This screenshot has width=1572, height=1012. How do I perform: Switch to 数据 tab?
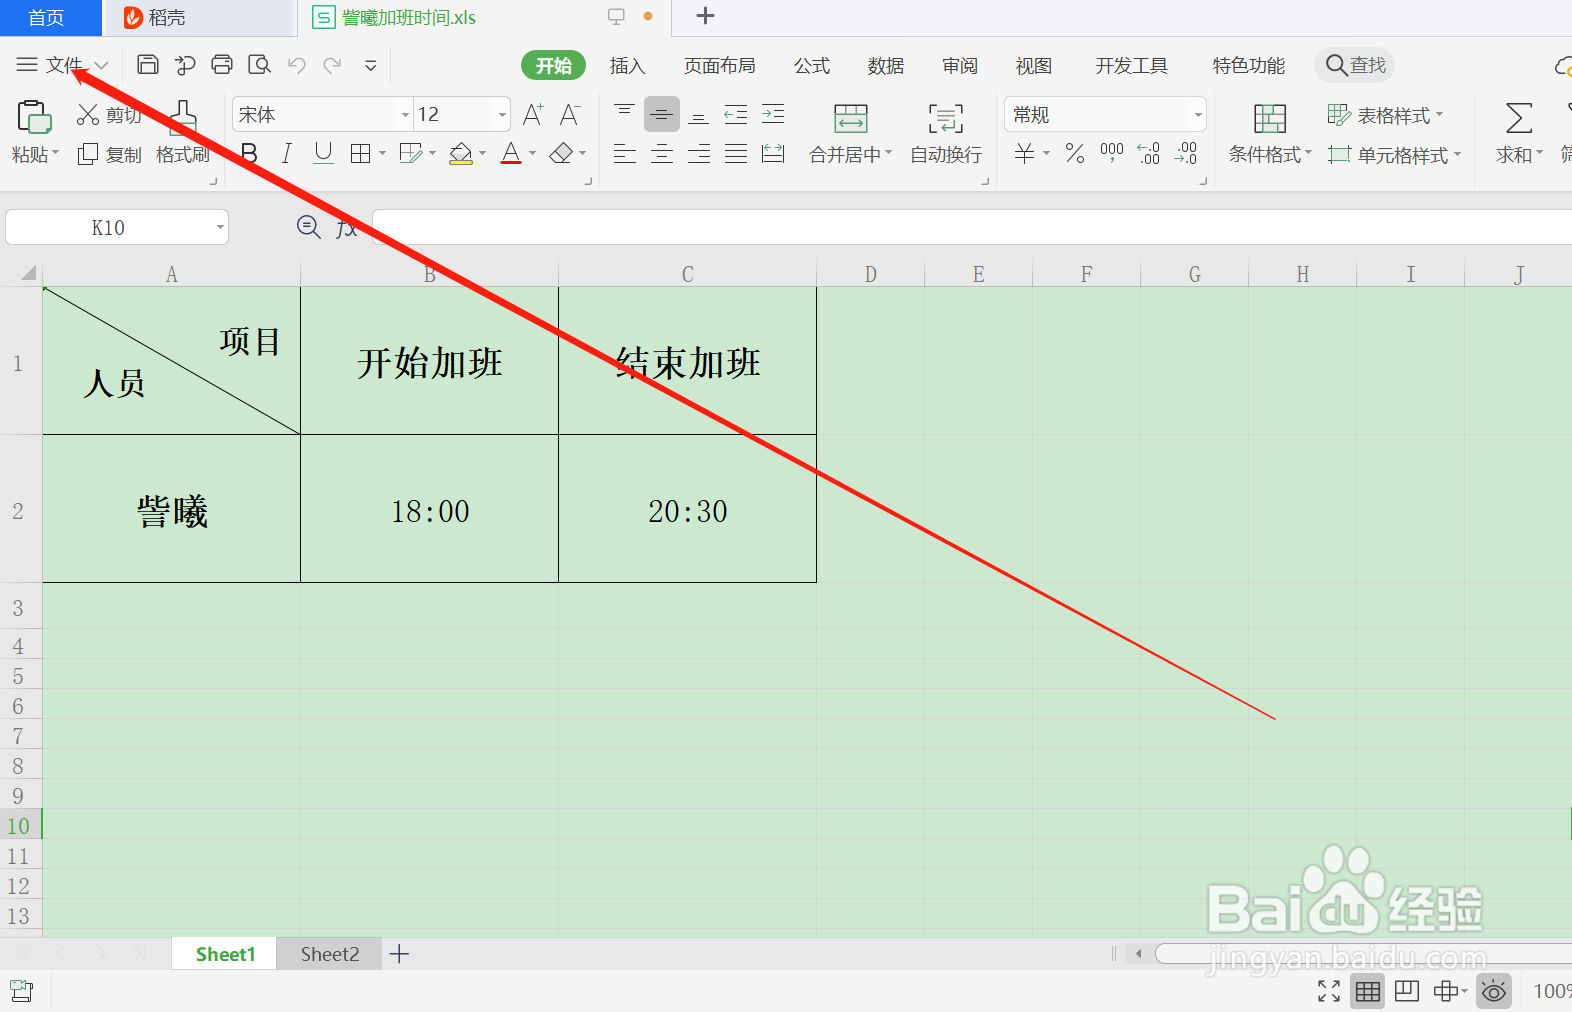[x=886, y=66]
